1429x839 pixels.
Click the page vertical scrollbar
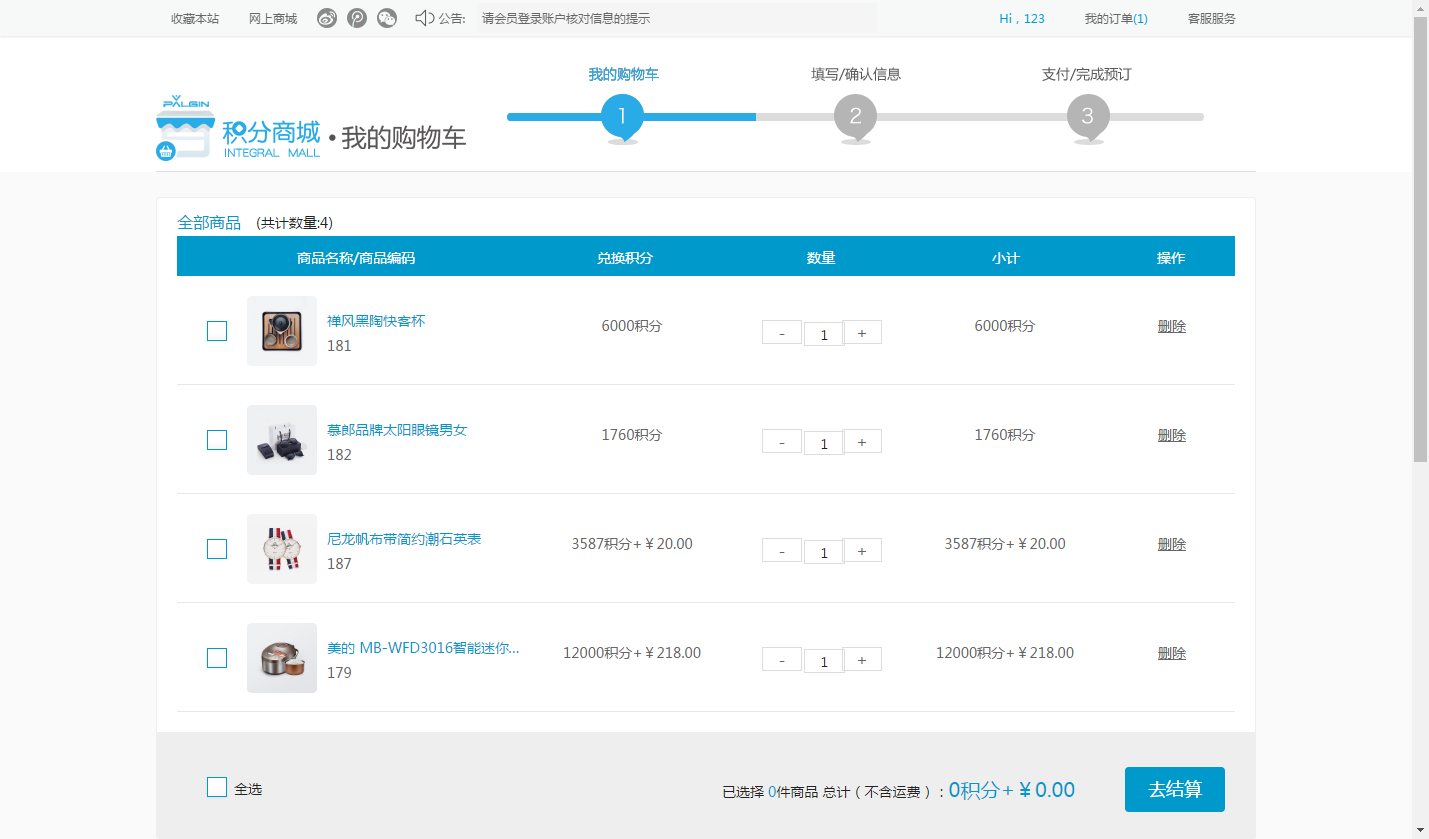1420,240
